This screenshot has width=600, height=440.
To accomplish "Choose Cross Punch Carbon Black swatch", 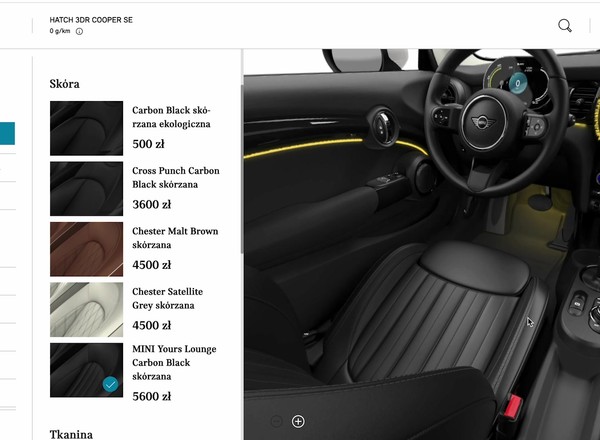I will [86, 189].
